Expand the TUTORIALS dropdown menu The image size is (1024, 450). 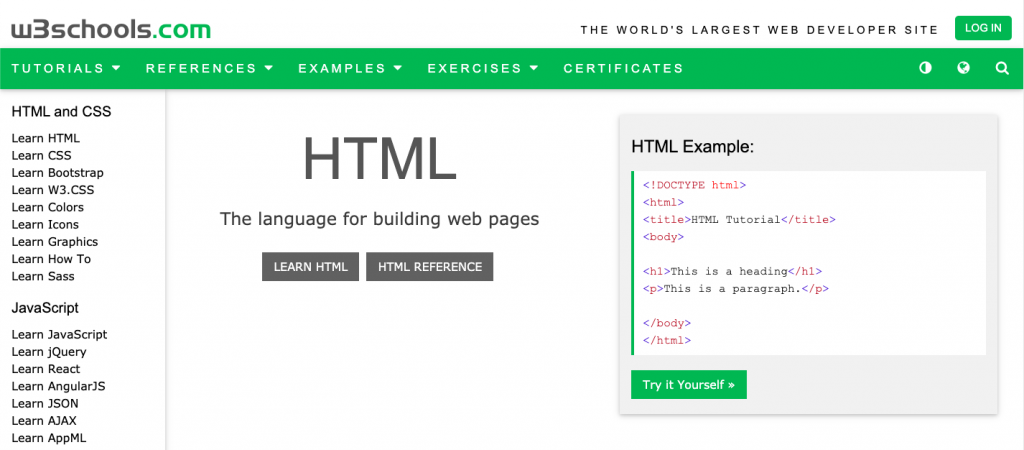tap(67, 68)
